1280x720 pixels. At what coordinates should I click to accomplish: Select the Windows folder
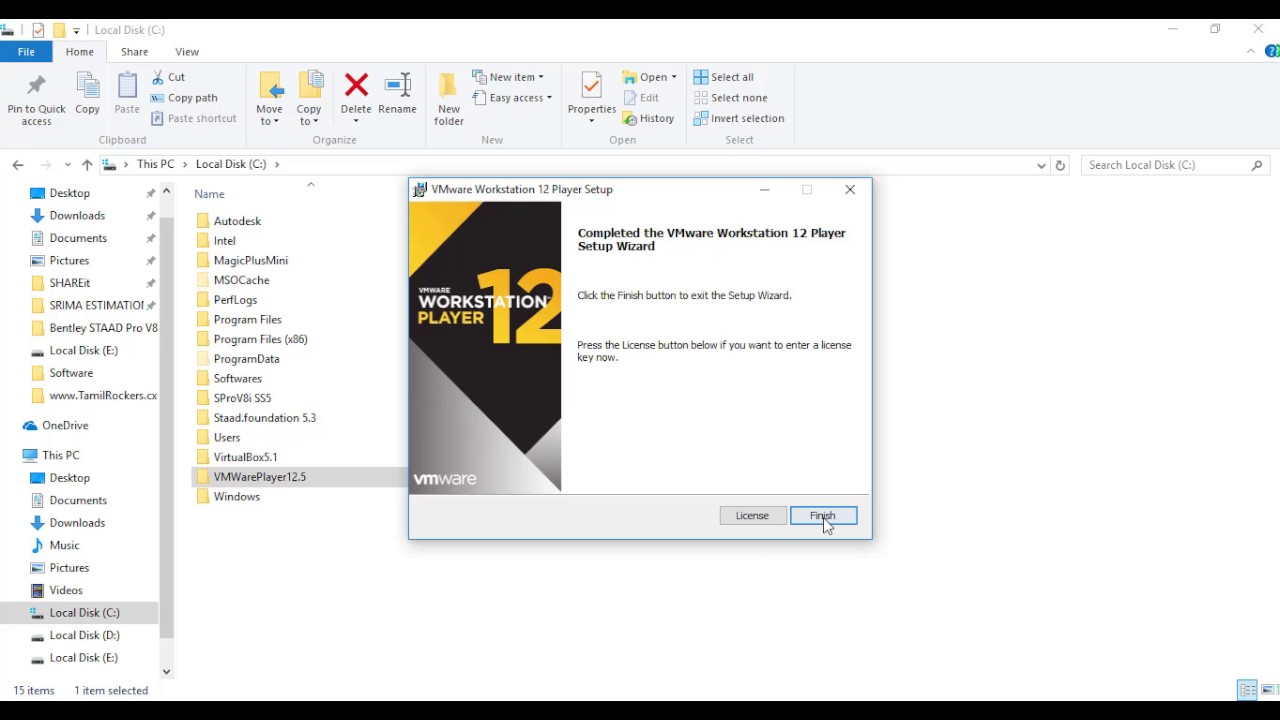(x=236, y=497)
